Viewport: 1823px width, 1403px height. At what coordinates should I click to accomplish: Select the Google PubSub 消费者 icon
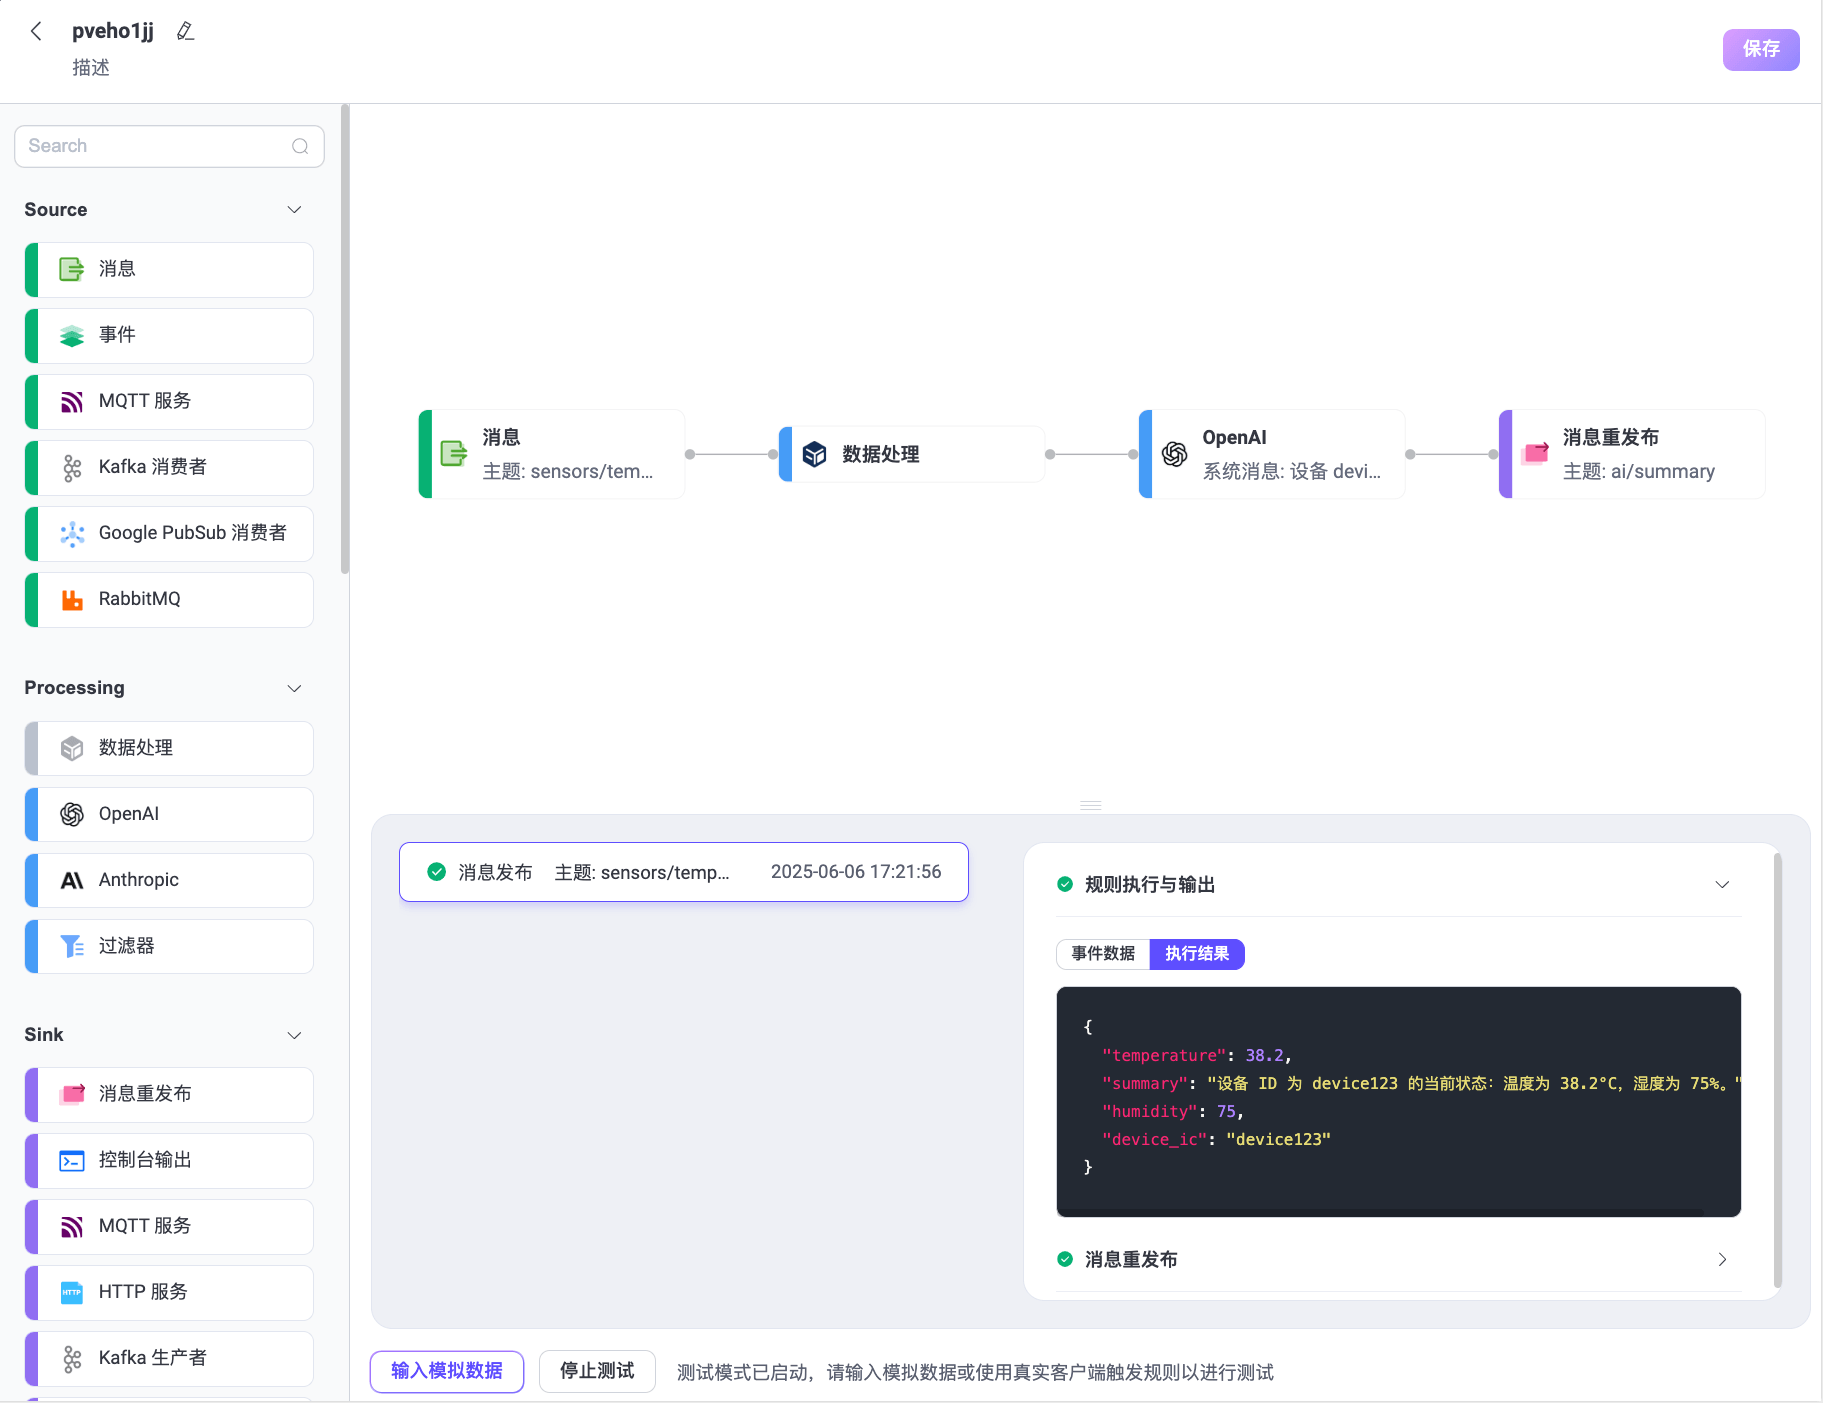point(71,533)
